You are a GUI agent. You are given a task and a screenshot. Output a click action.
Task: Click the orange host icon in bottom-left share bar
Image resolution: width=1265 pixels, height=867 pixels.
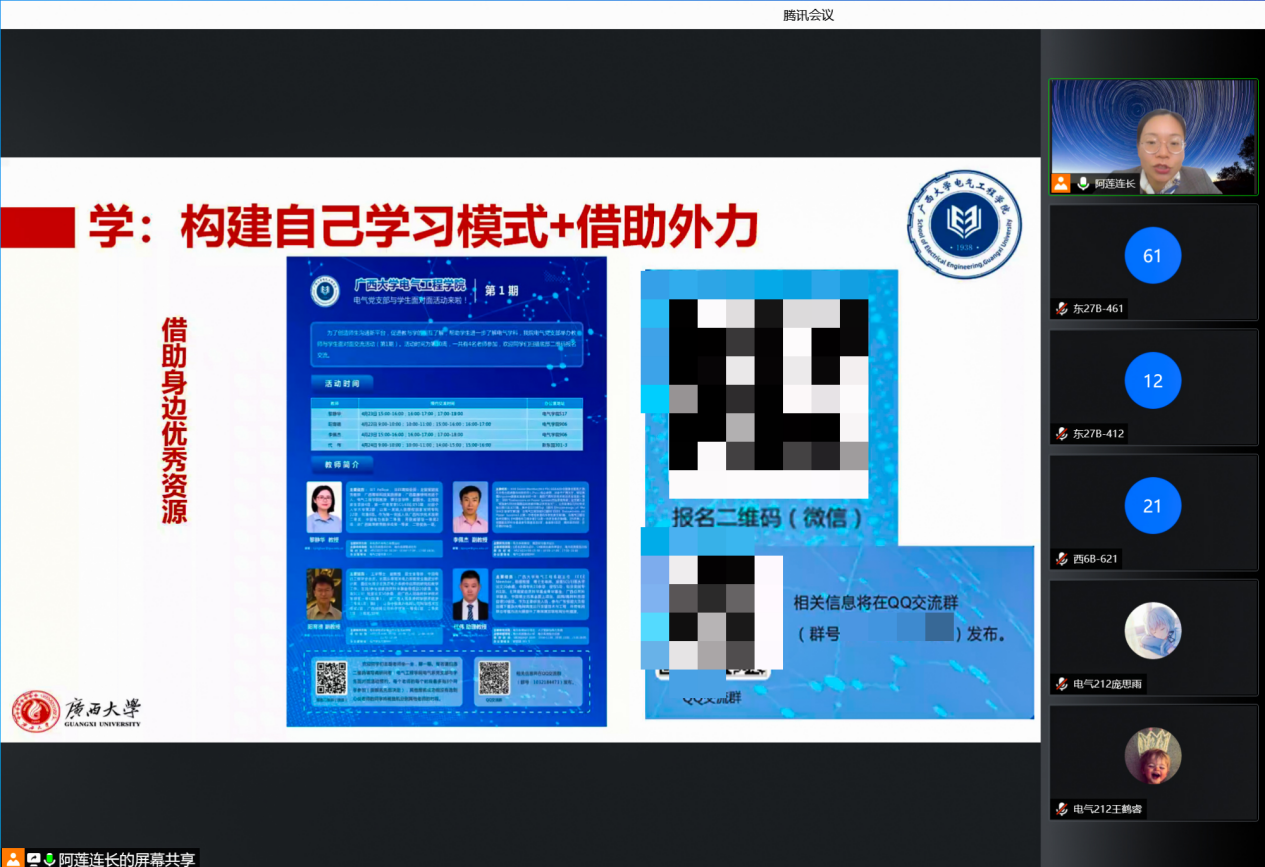13,858
